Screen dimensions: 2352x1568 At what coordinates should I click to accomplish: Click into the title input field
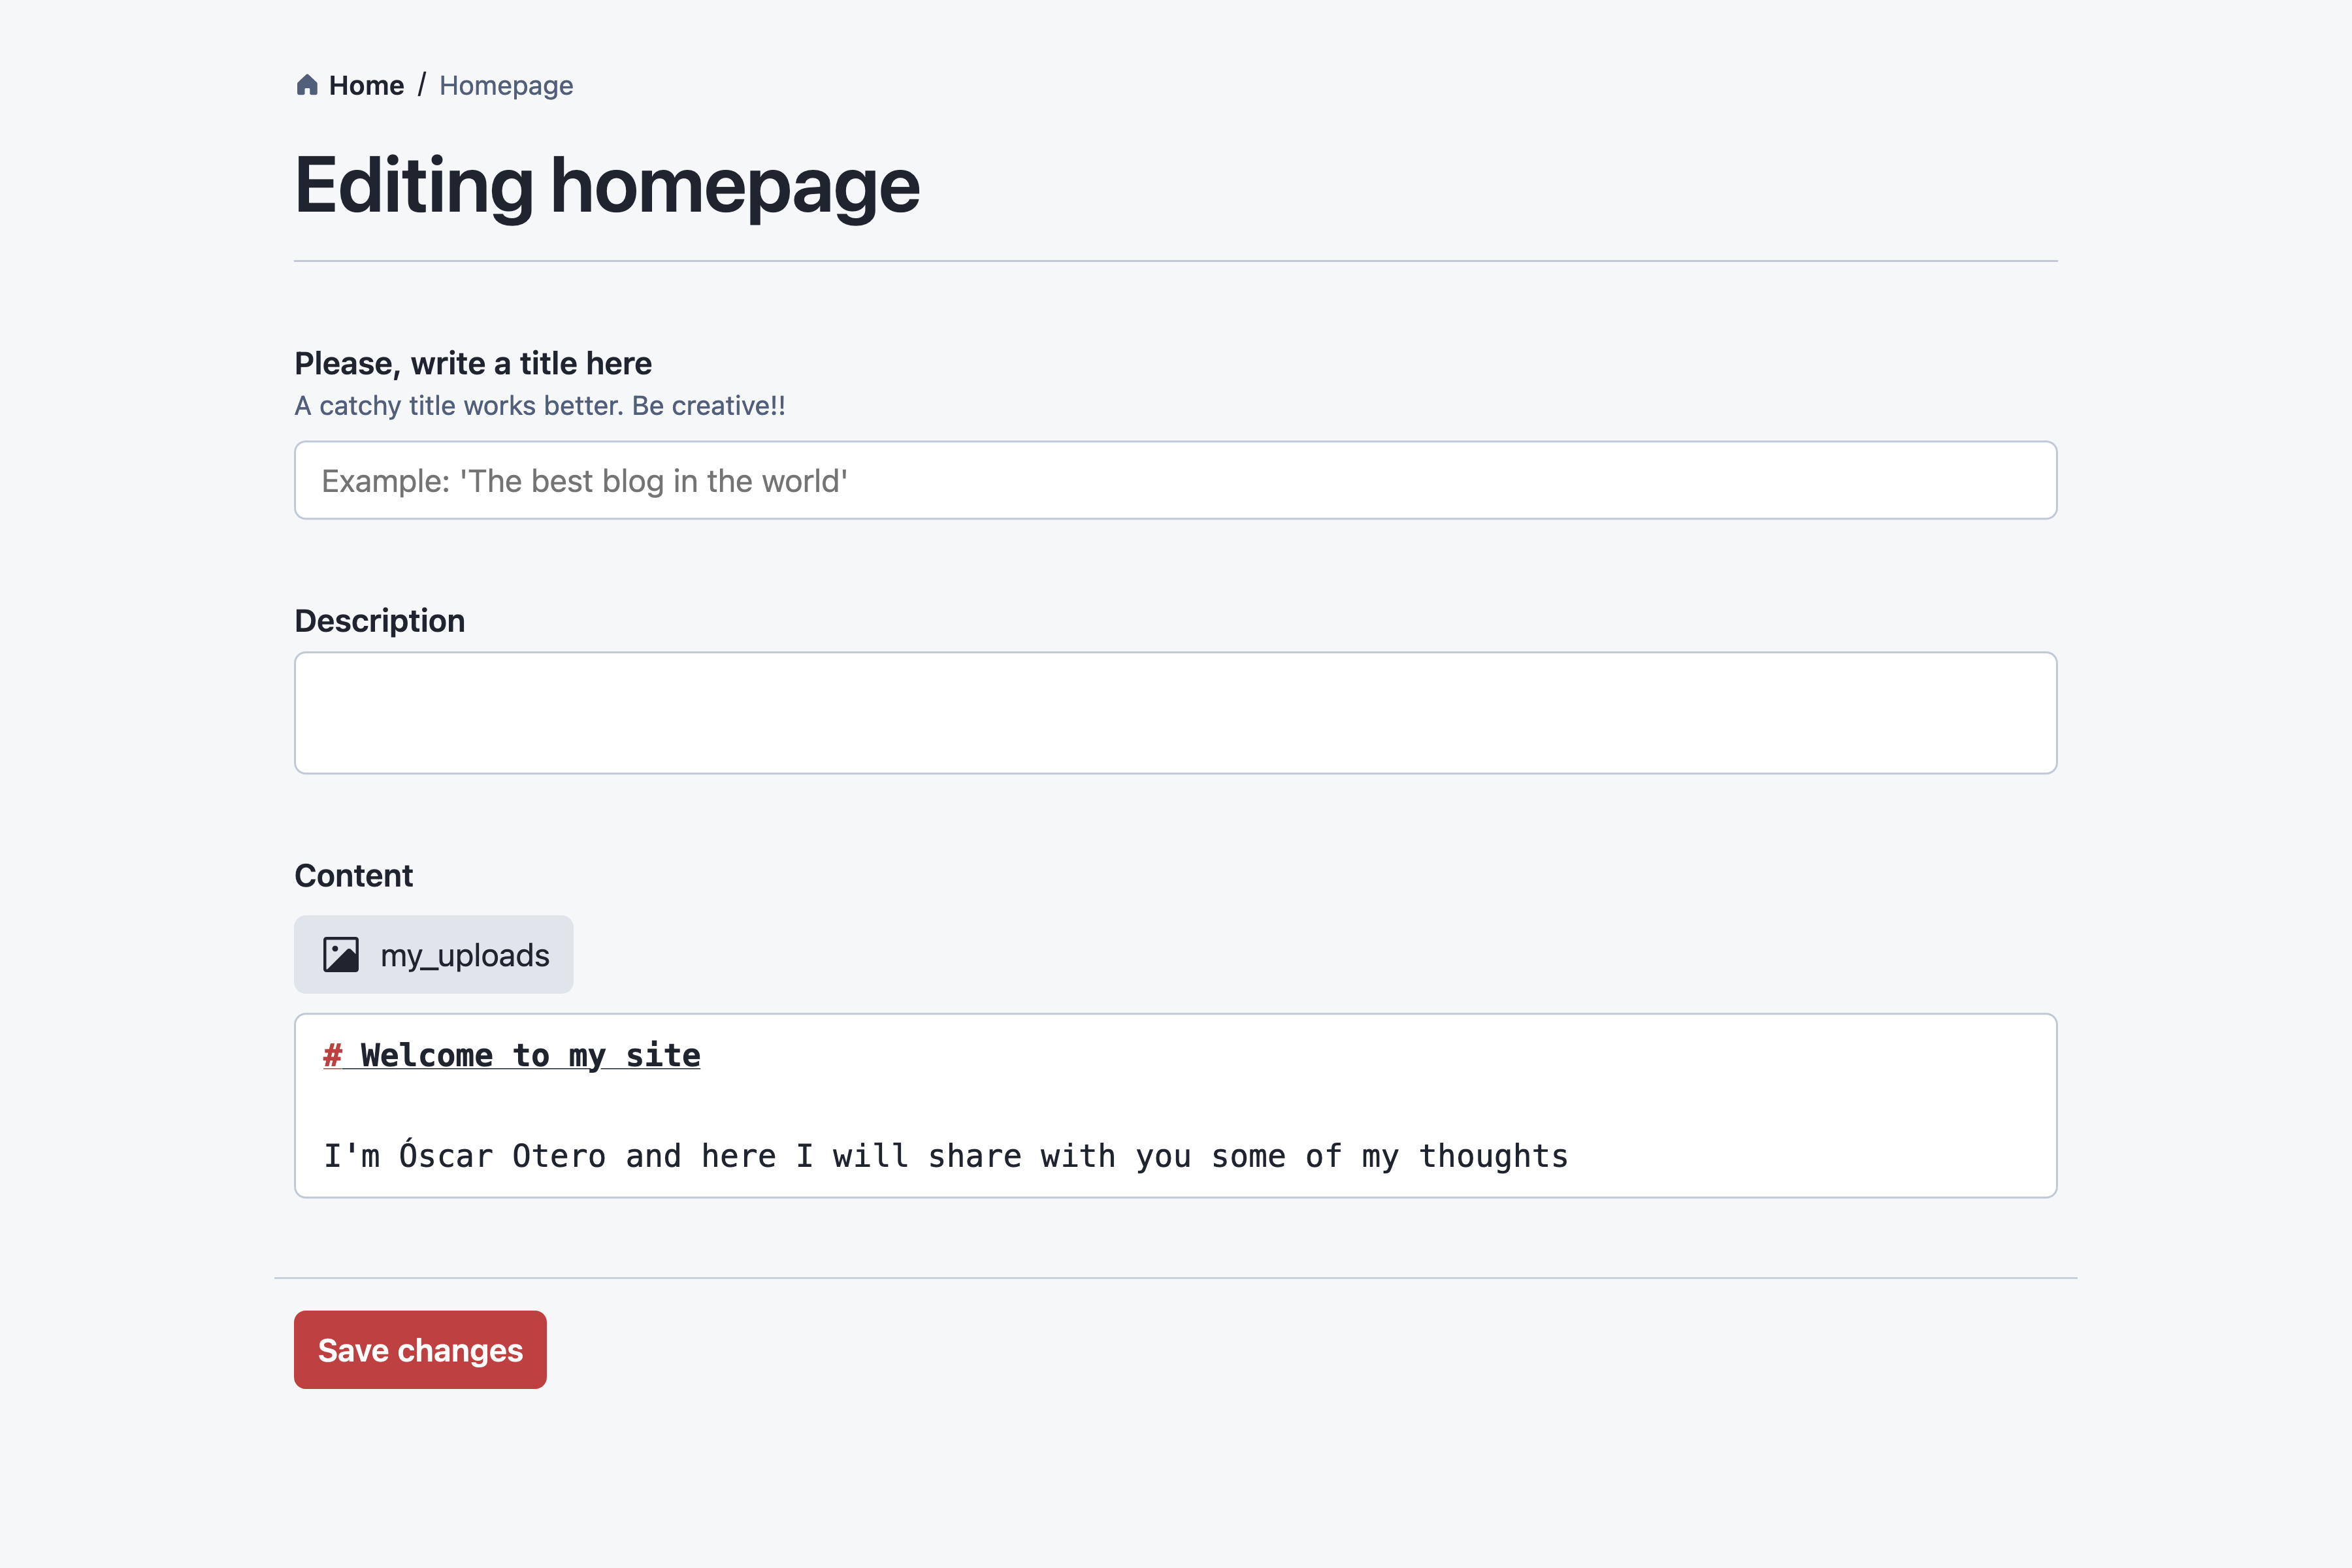point(1174,480)
